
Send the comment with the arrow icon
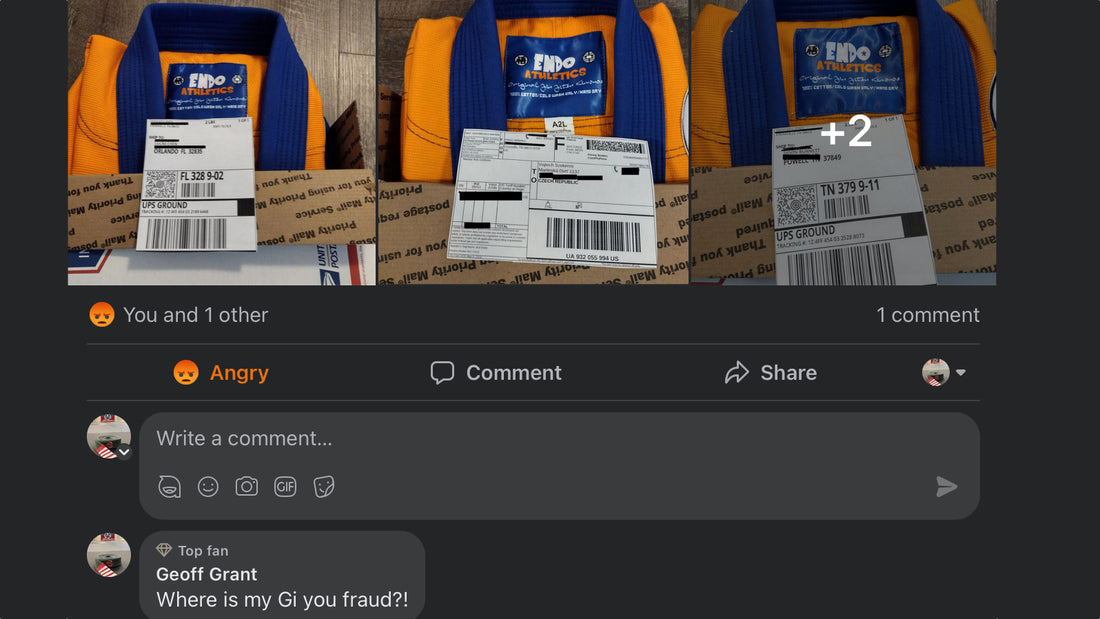(946, 486)
